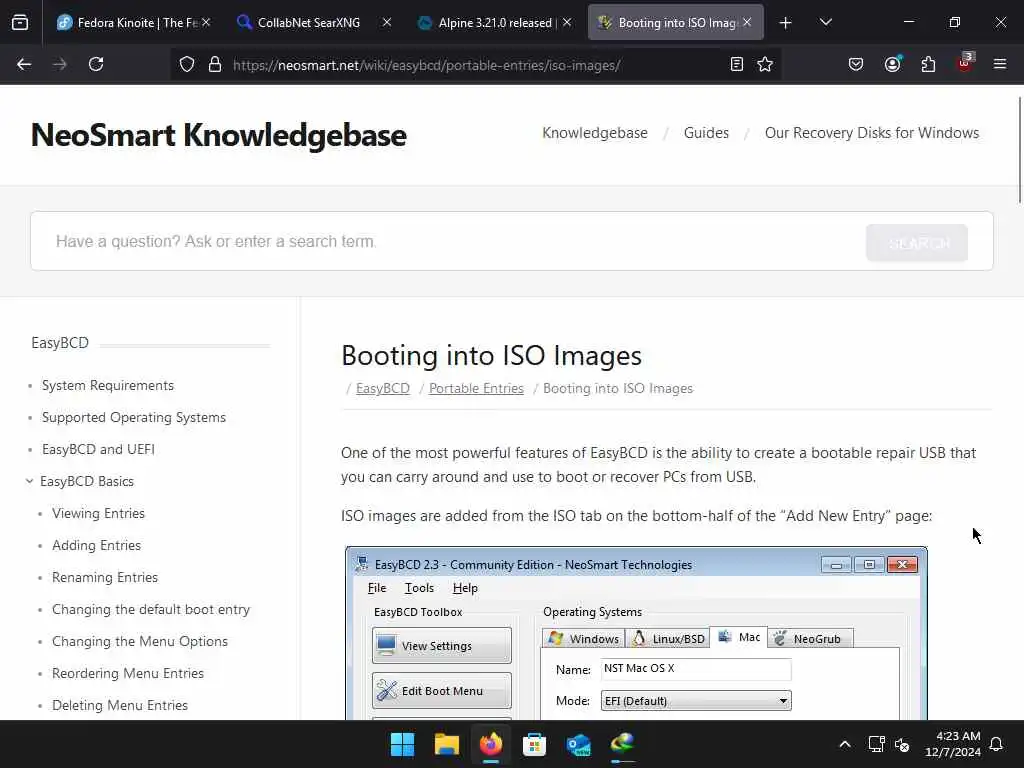
Task: Open Reordering Menu Entries in sidebar
Action: pyautogui.click(x=128, y=673)
